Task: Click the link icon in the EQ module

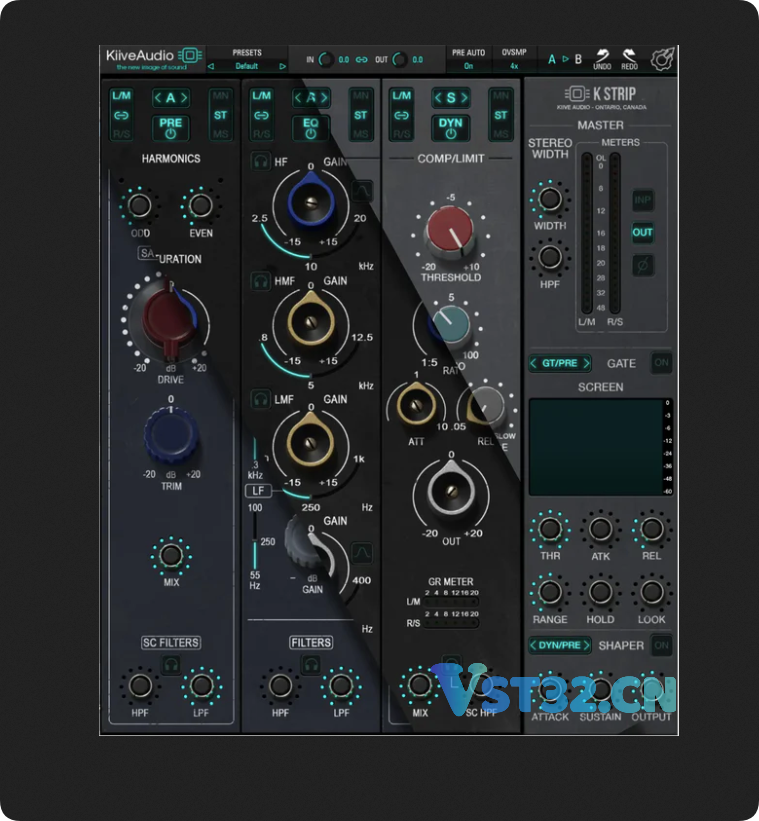Action: (261, 116)
